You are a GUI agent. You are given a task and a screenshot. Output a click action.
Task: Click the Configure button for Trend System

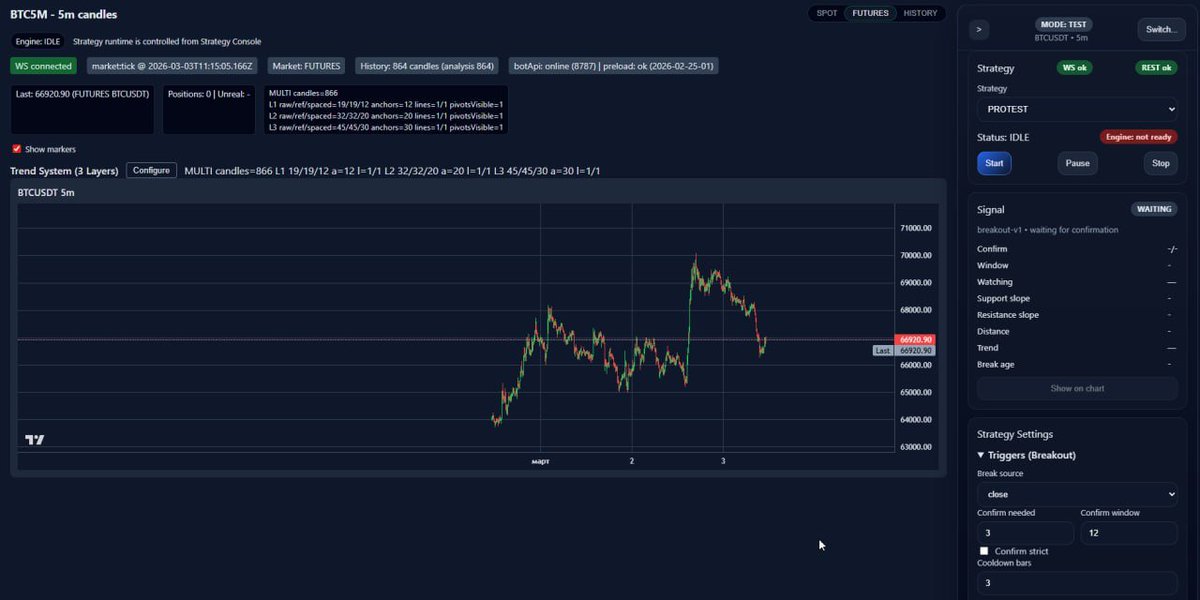[x=151, y=171]
